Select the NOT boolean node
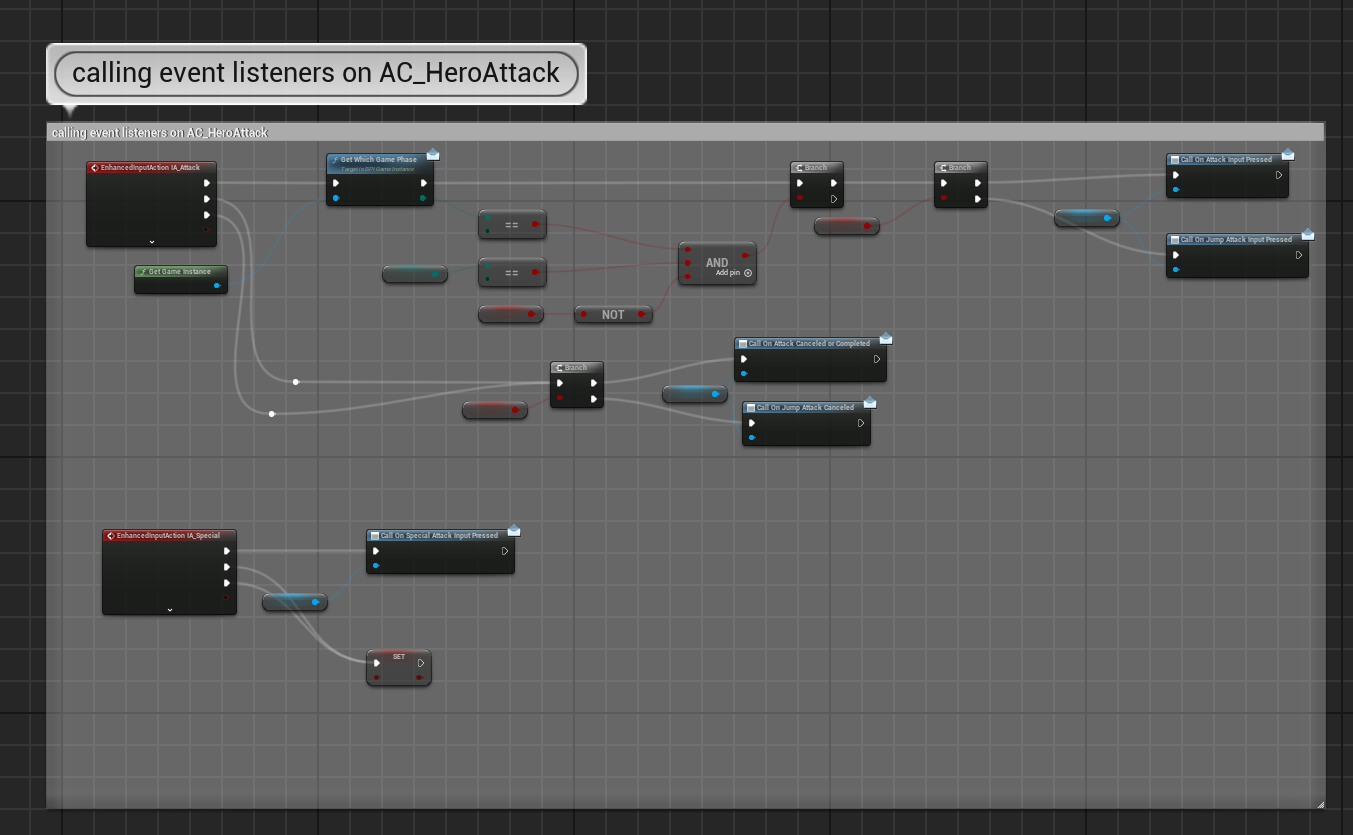 click(613, 314)
